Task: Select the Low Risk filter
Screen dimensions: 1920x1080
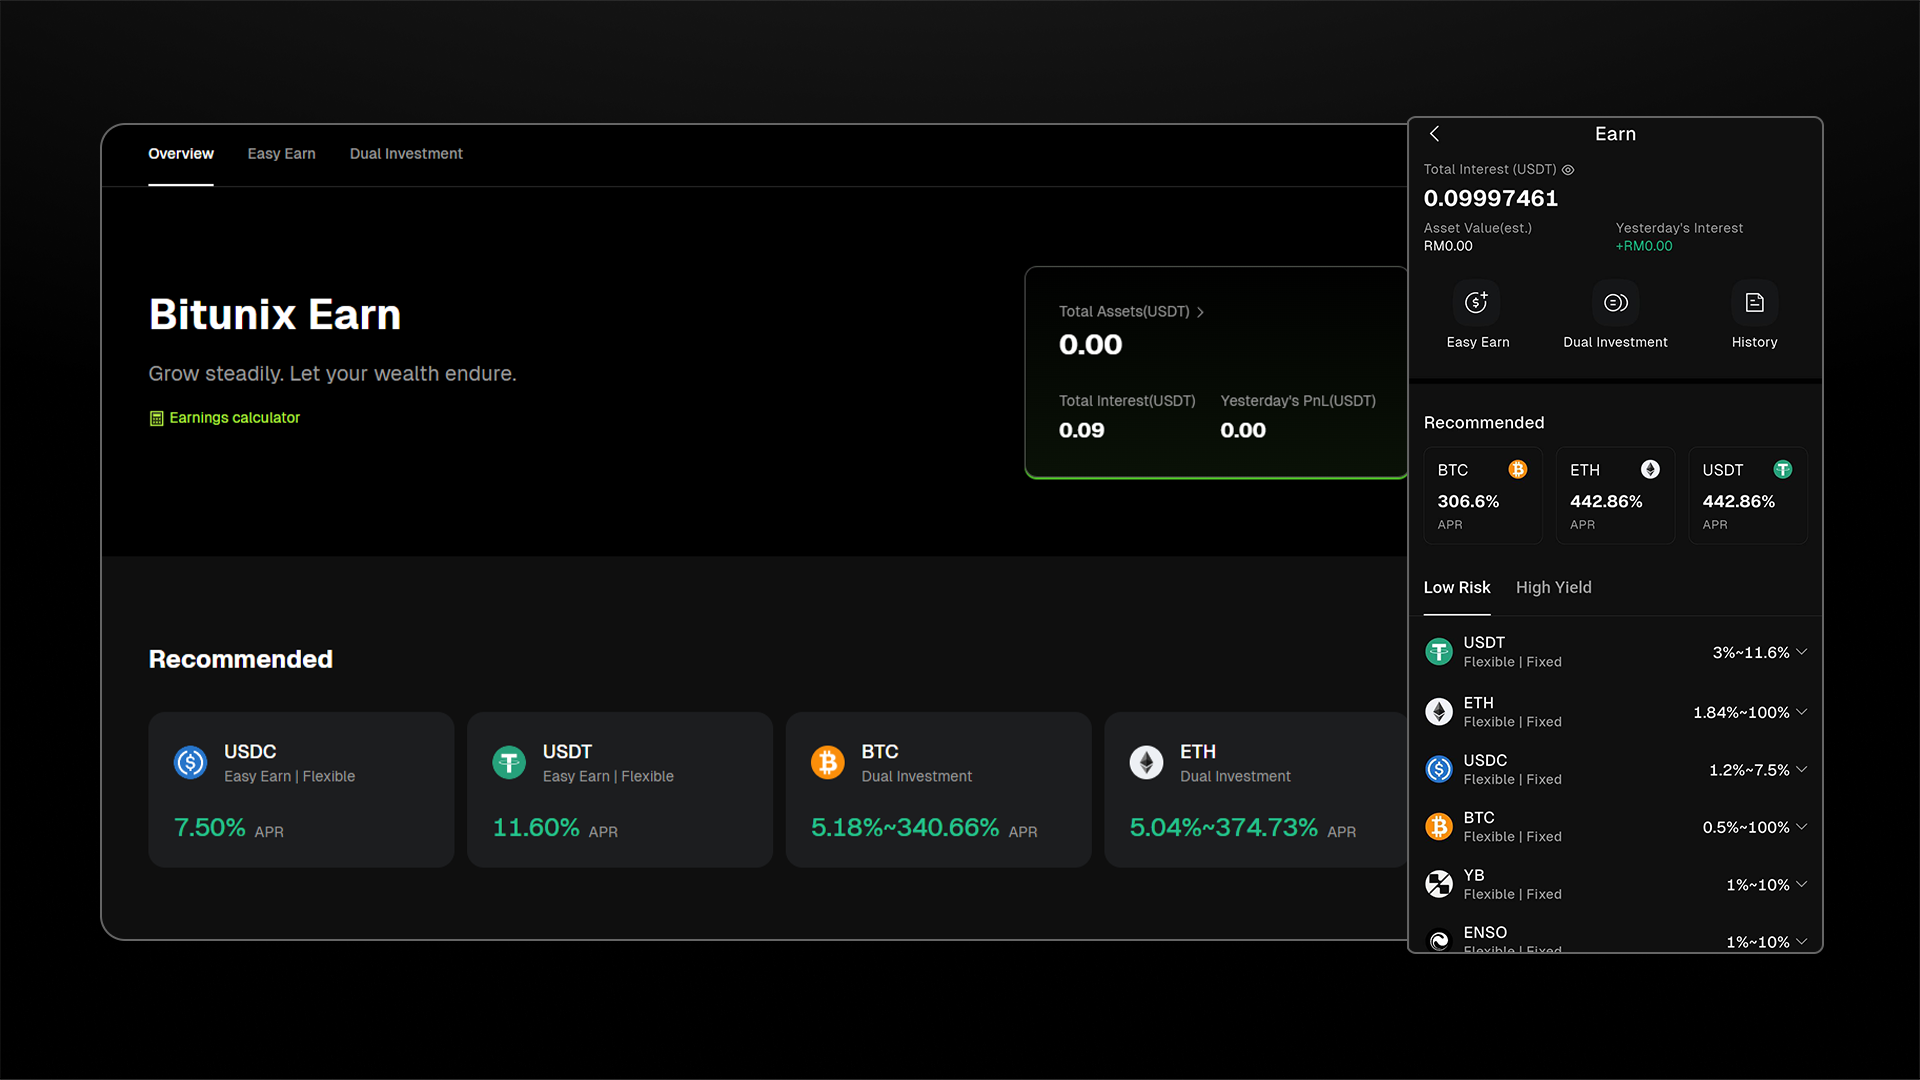Action: pyautogui.click(x=1456, y=588)
